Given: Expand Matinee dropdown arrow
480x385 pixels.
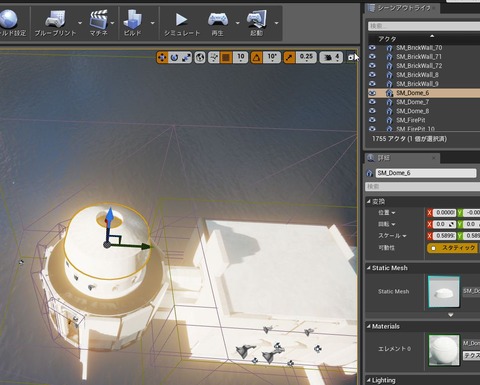Looking at the screenshot, I should 113,23.
